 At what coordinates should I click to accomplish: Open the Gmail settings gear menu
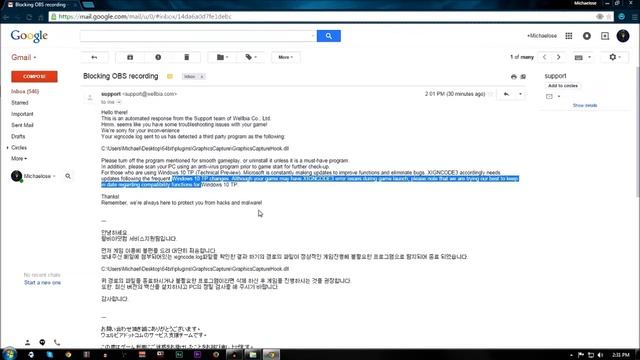point(615,57)
